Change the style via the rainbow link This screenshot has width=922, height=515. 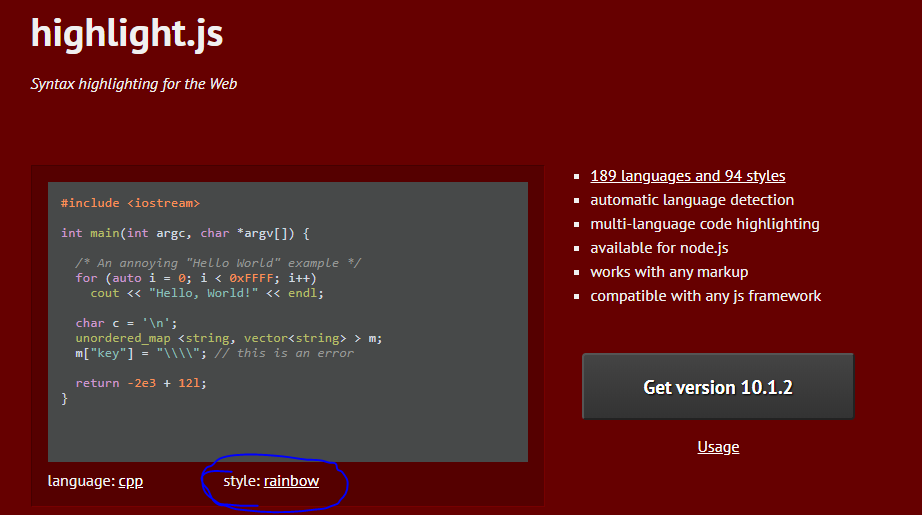(x=291, y=481)
